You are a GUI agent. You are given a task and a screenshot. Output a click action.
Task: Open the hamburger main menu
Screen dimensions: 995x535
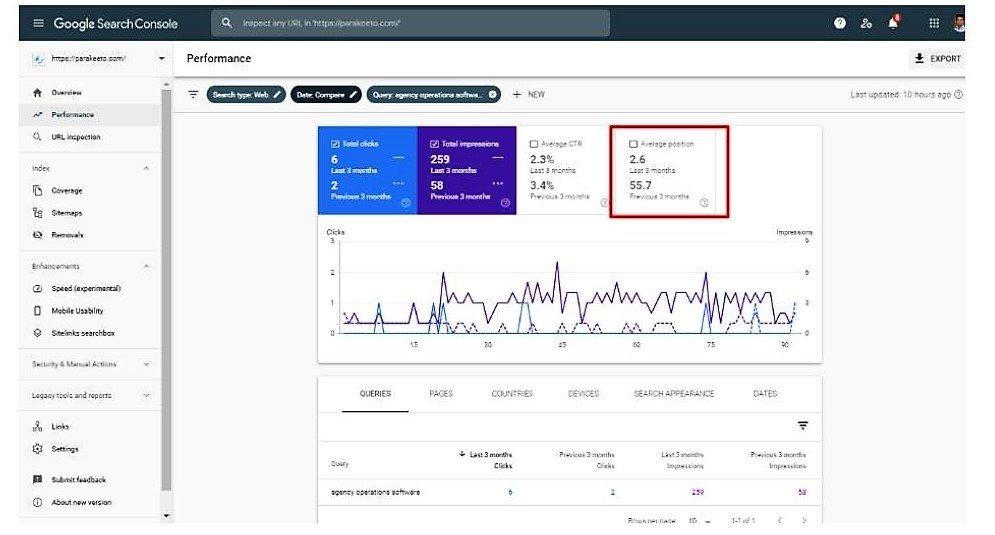39,23
